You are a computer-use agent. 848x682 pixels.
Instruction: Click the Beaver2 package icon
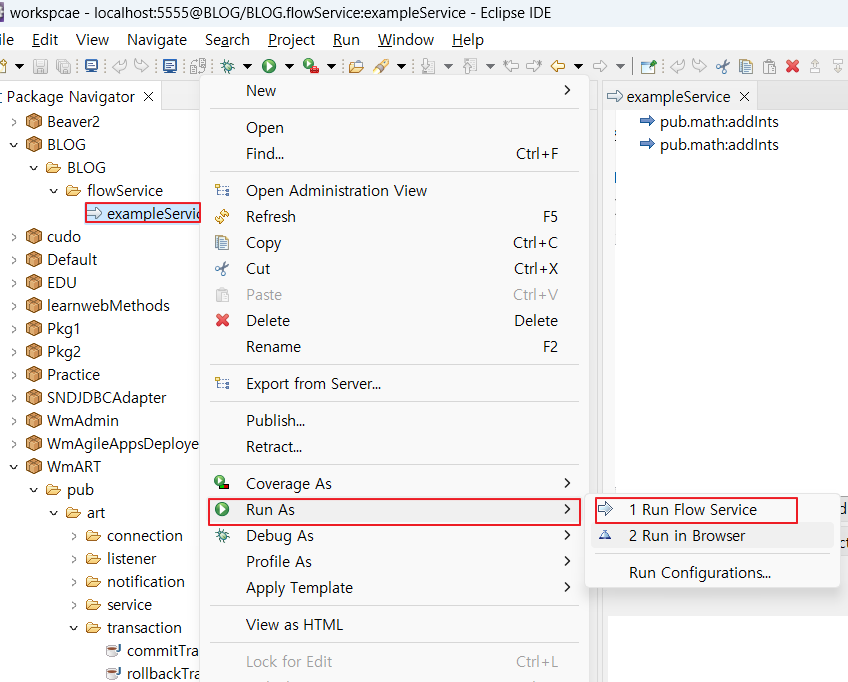coord(34,121)
